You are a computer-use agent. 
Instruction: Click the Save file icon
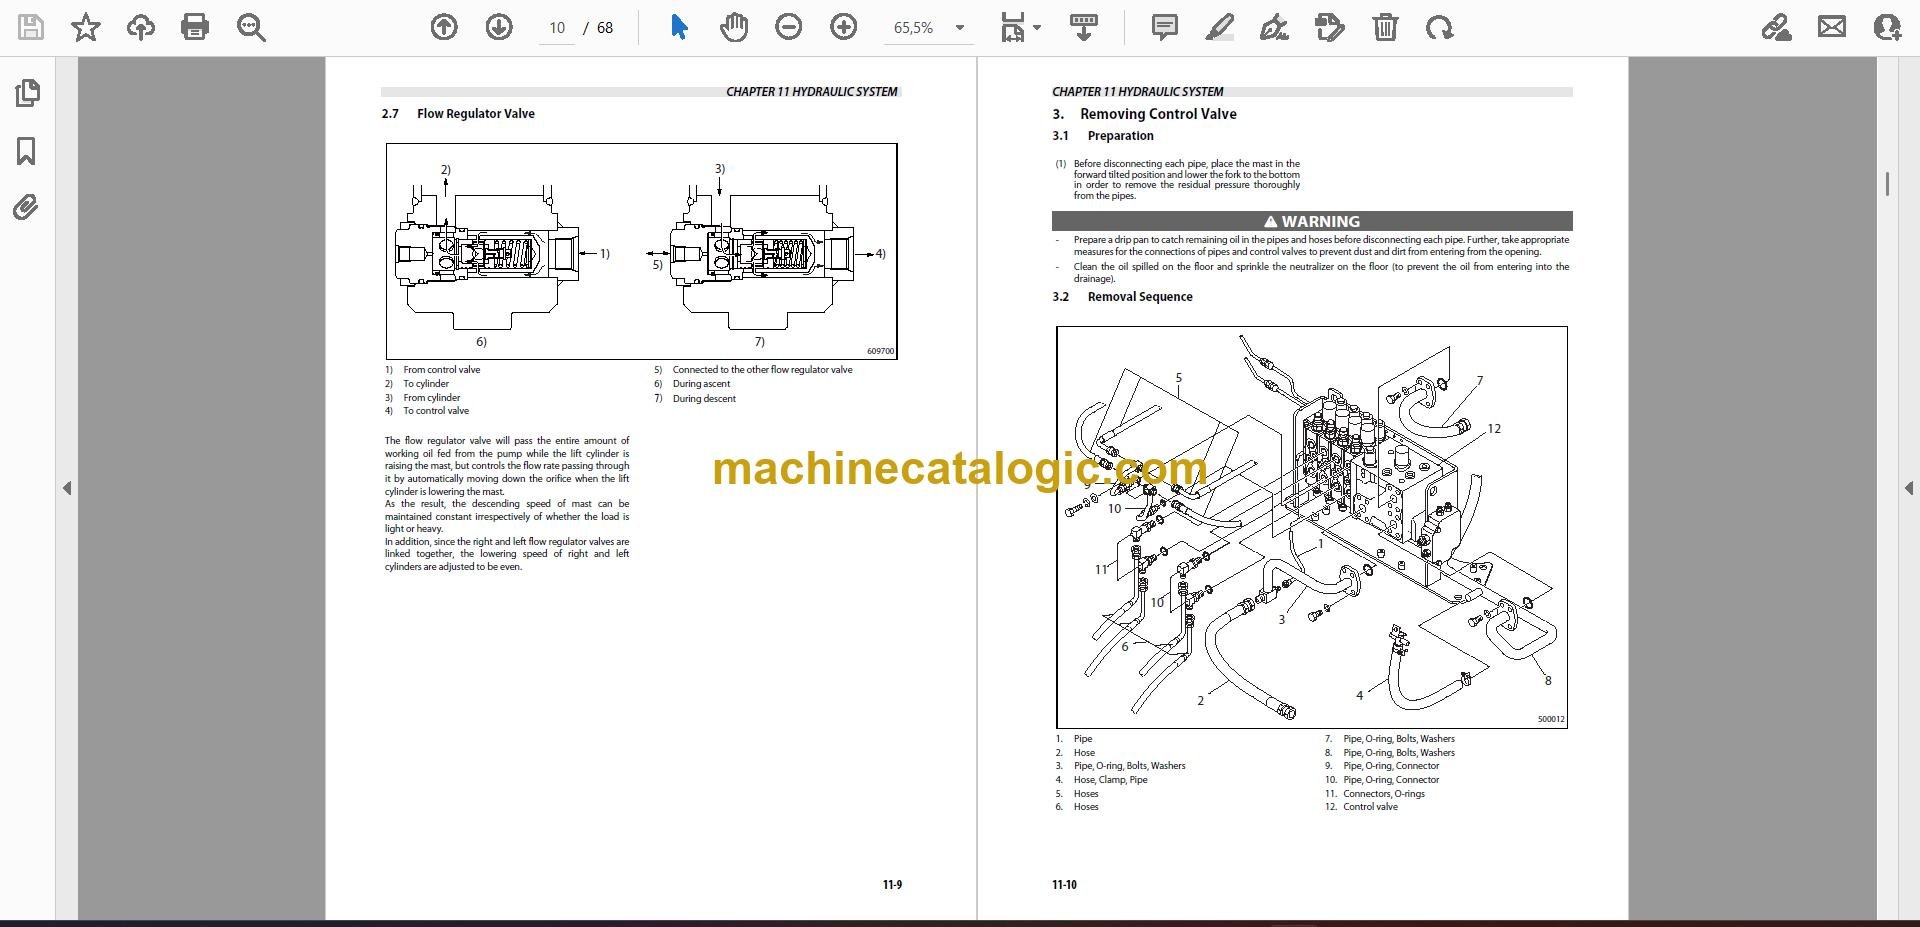(x=31, y=28)
